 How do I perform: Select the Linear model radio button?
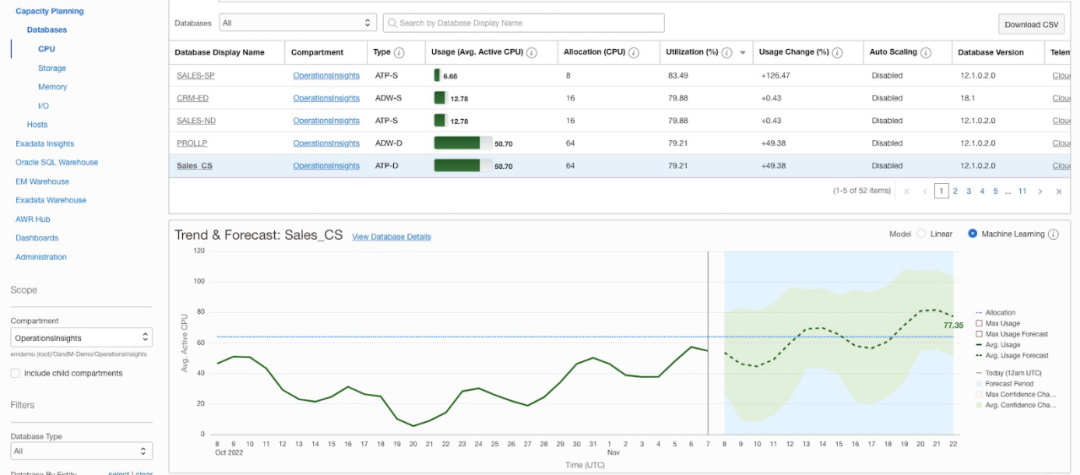click(x=921, y=234)
